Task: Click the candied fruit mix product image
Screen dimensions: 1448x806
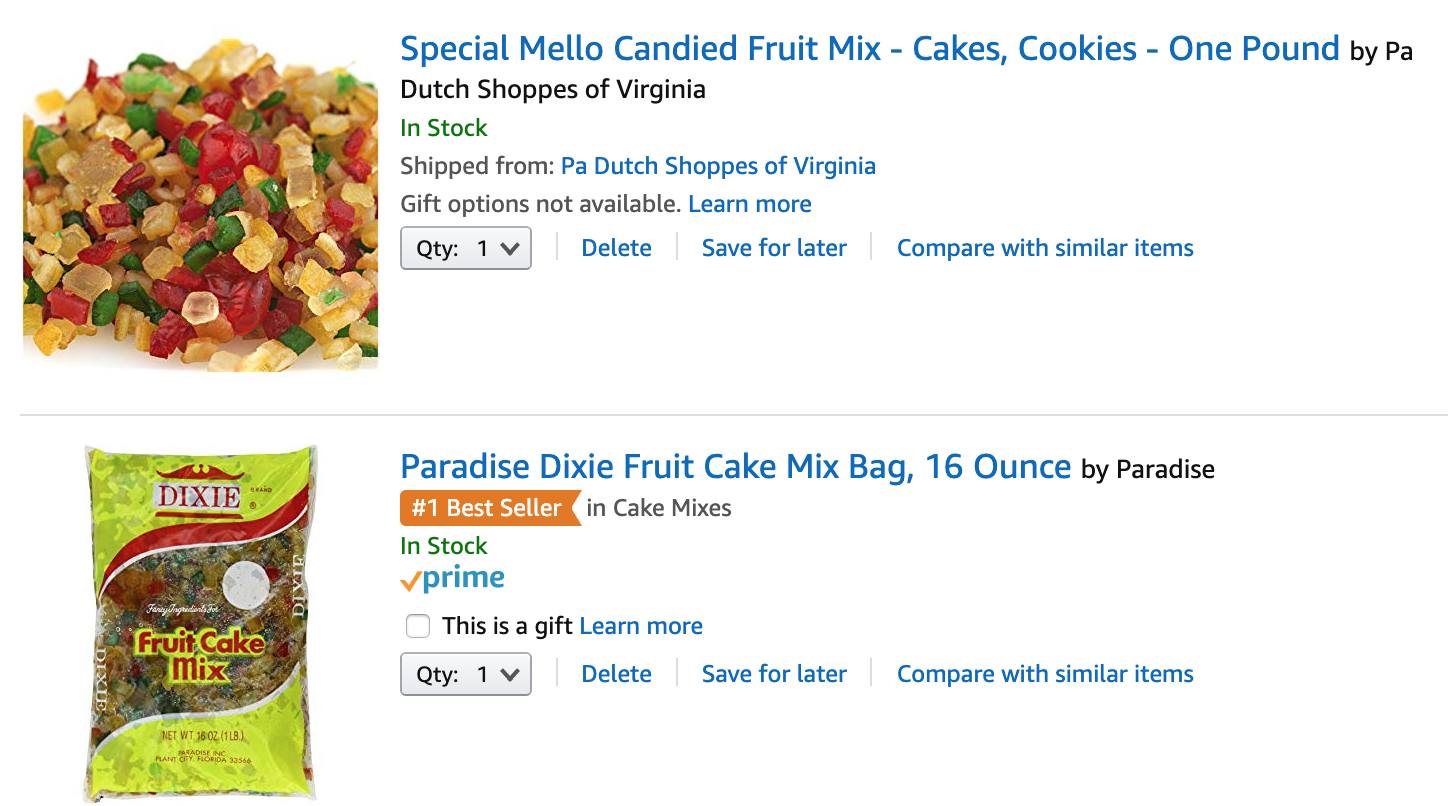Action: click(200, 203)
